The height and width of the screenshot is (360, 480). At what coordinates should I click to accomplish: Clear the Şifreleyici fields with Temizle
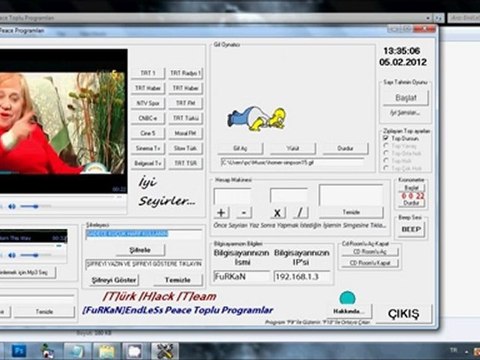coord(178,280)
